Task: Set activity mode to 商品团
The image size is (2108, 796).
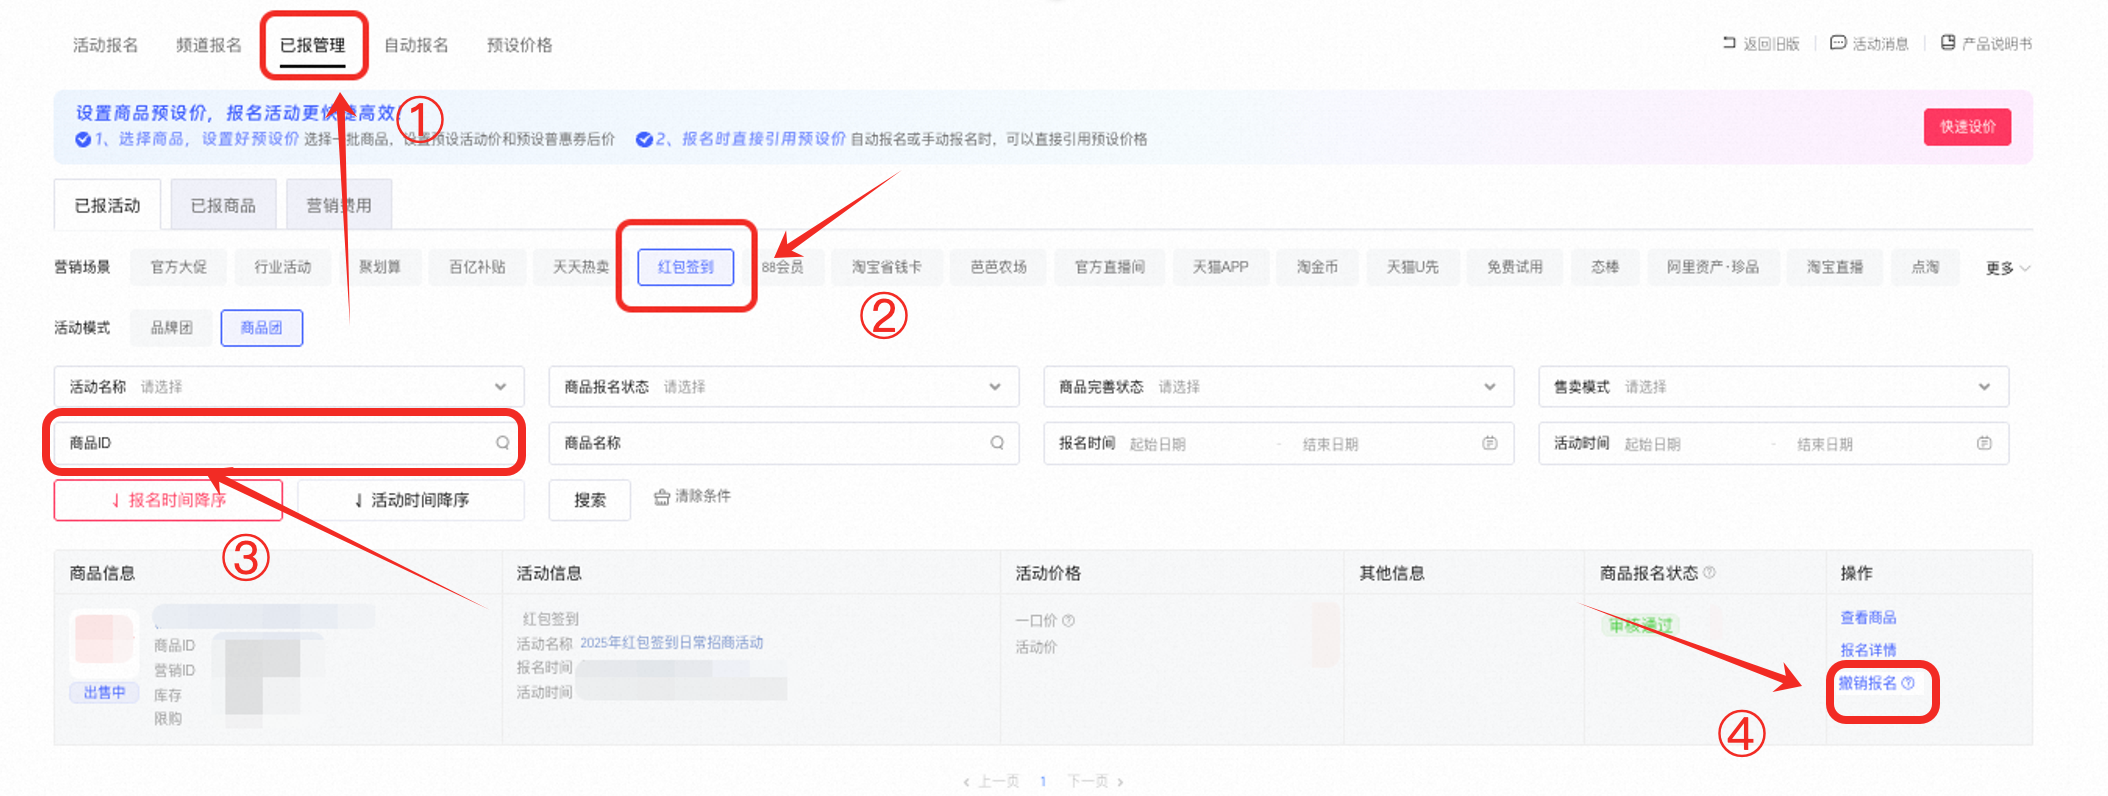Action: (x=262, y=328)
